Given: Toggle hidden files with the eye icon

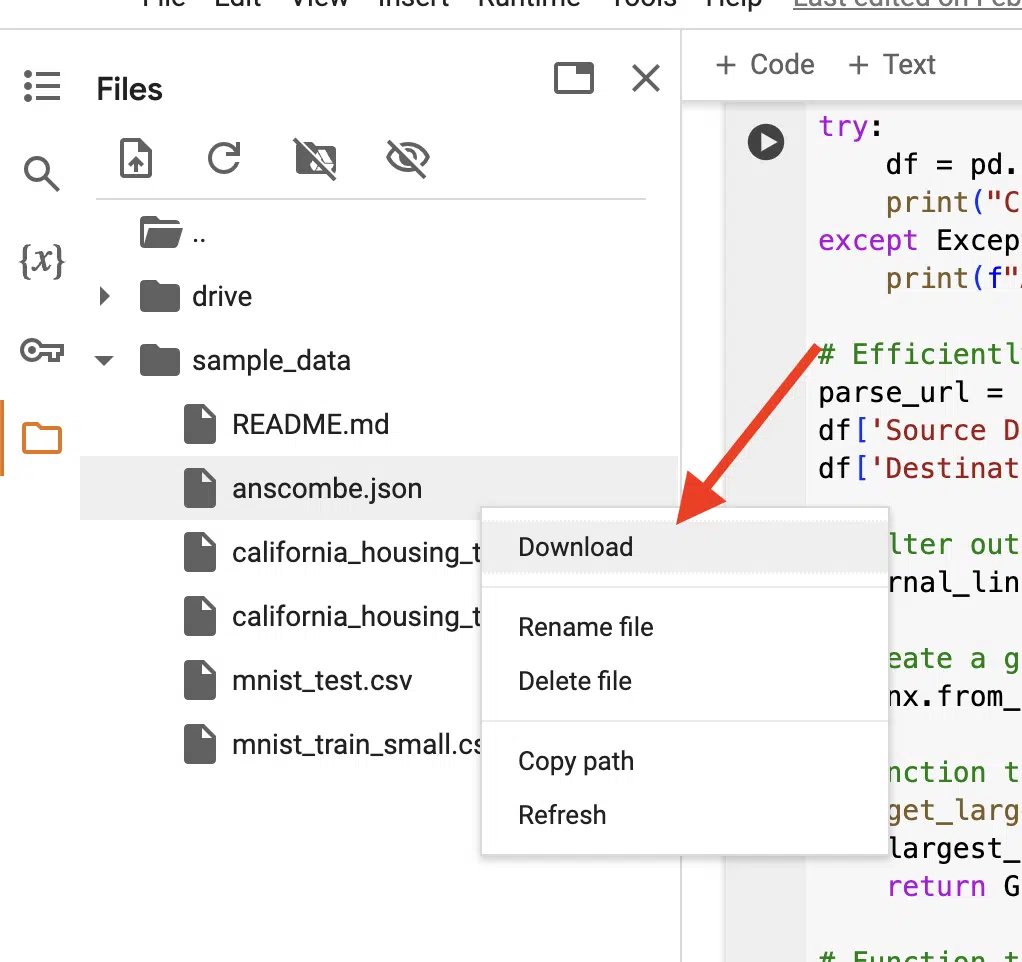Looking at the screenshot, I should pos(408,158).
